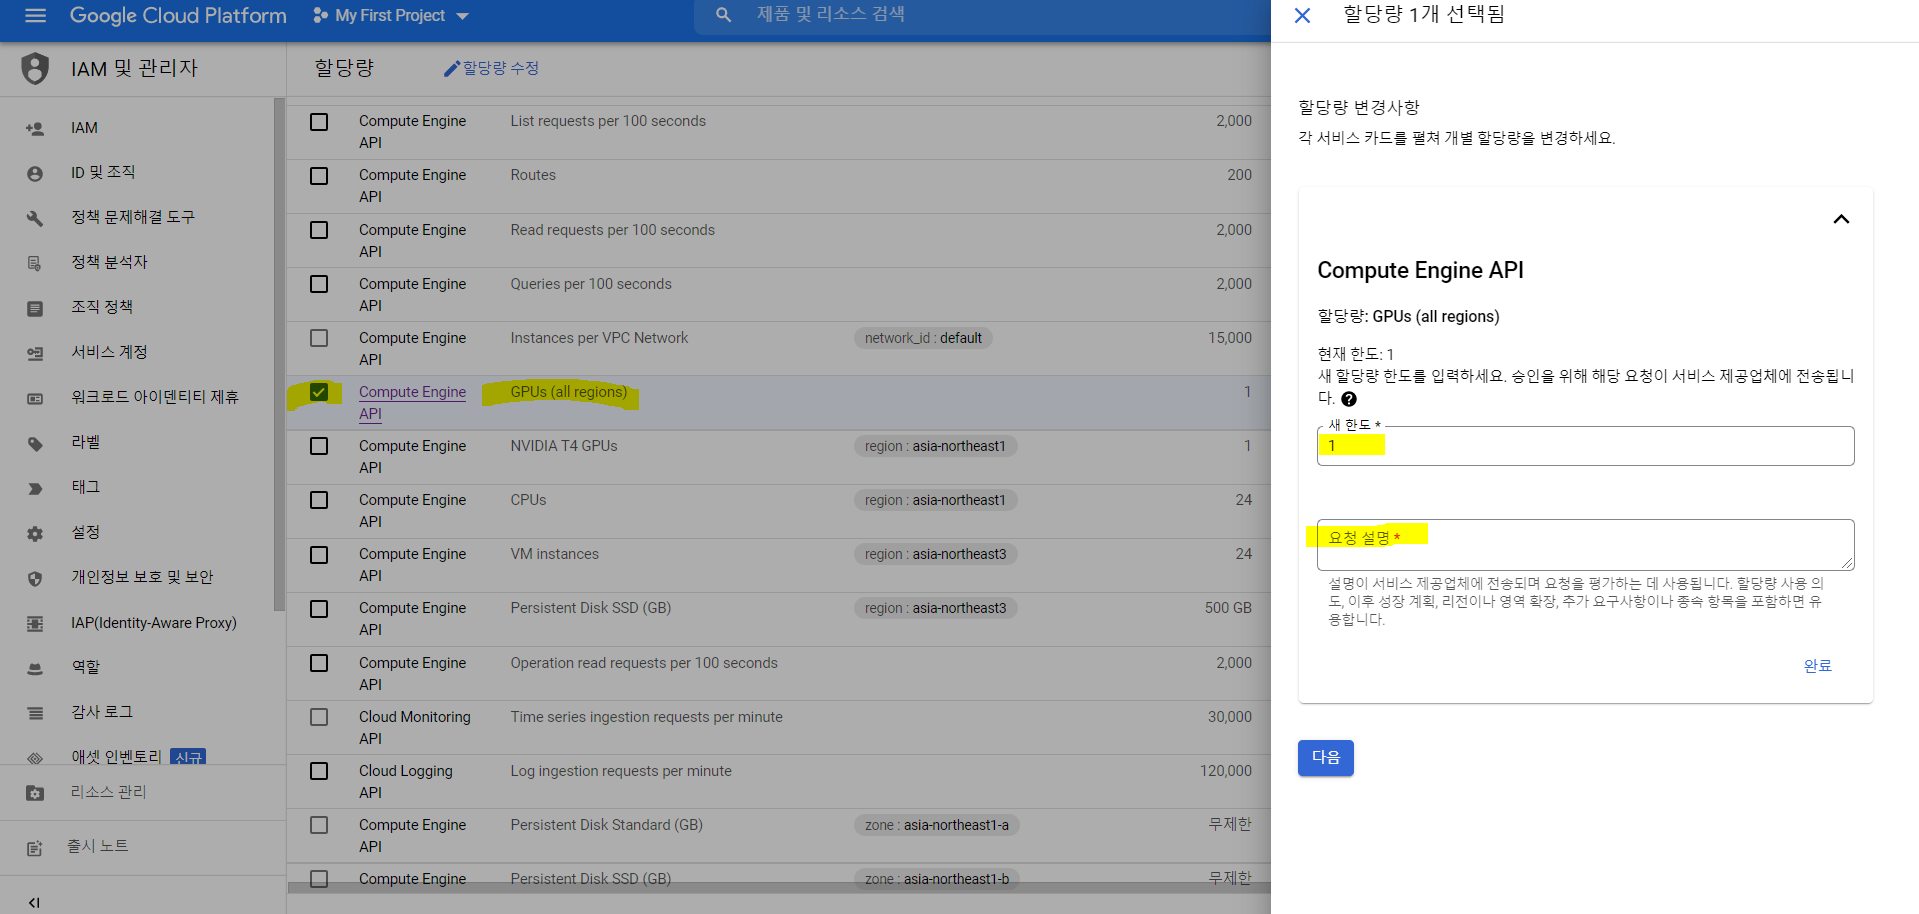Click the wrench icon for 정책 문제해결 도구

point(35,218)
